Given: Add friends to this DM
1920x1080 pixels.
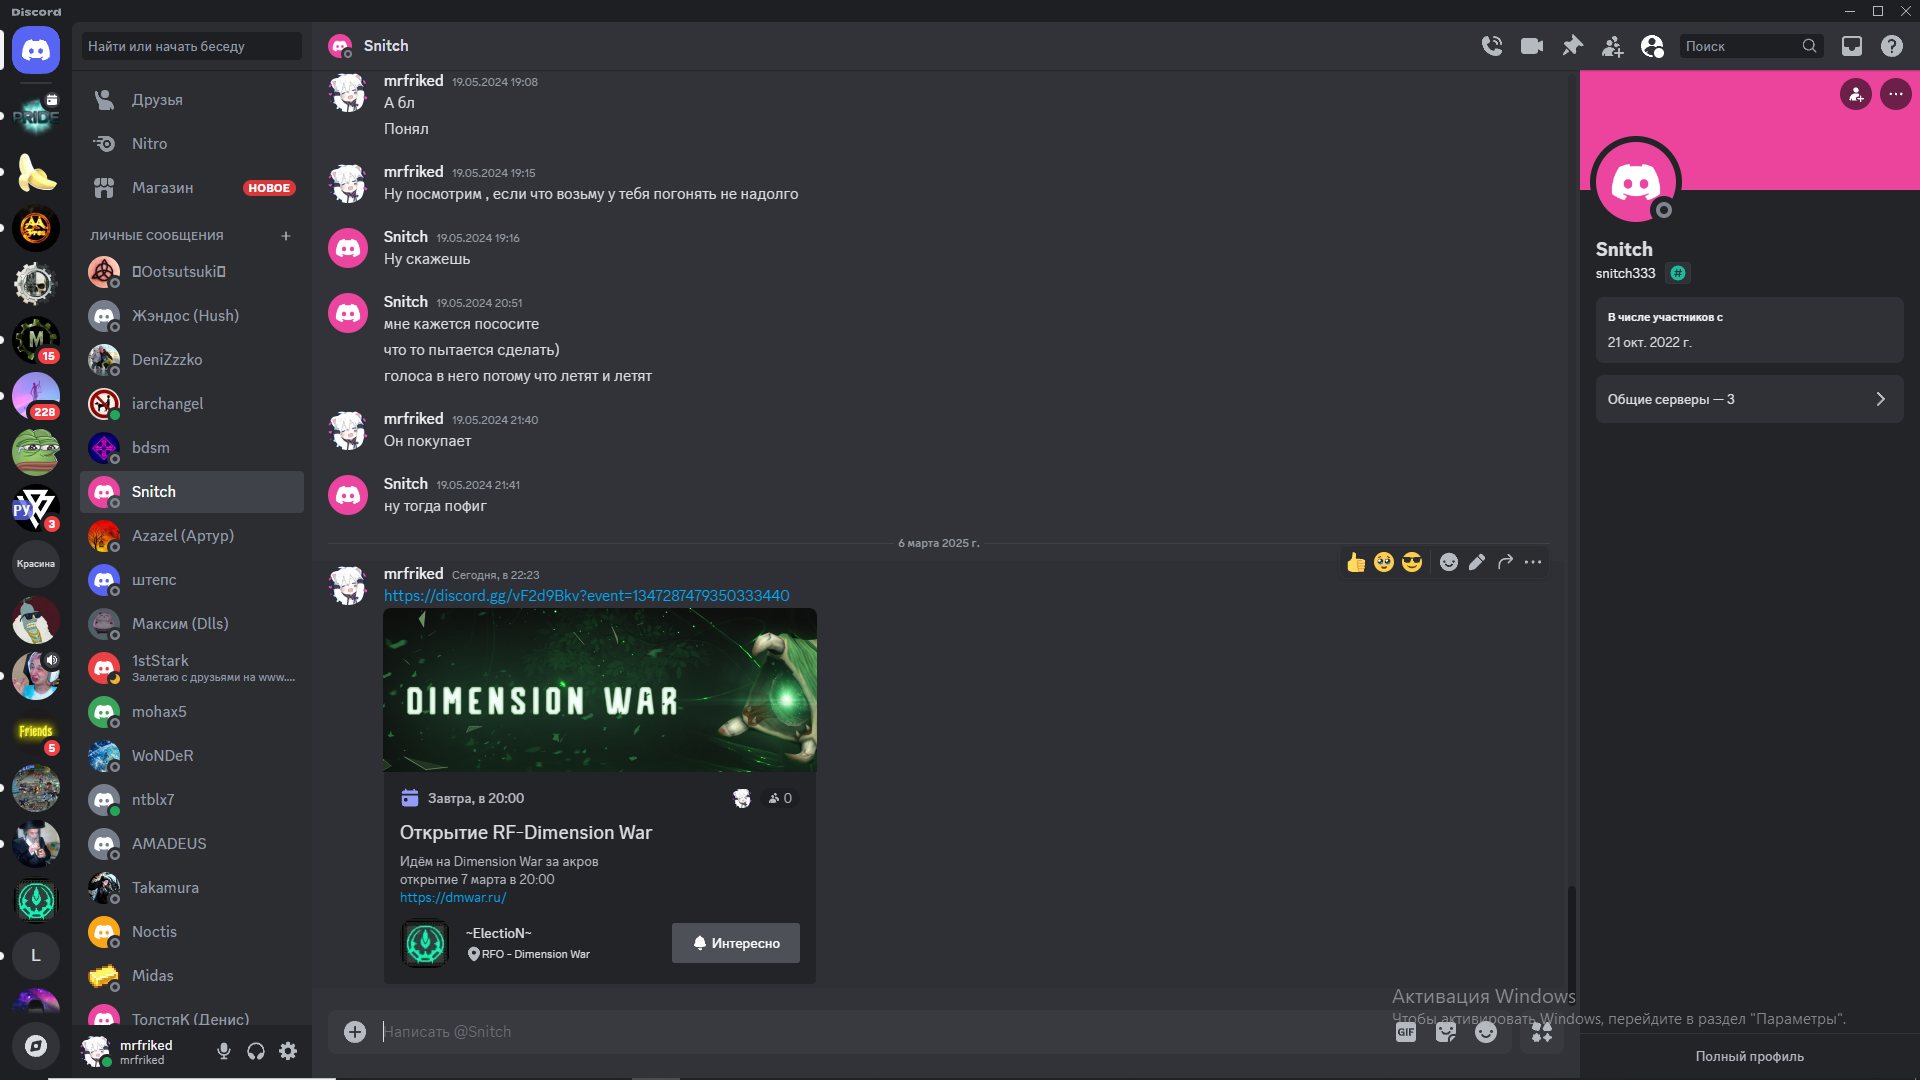Looking at the screenshot, I should coord(1613,46).
